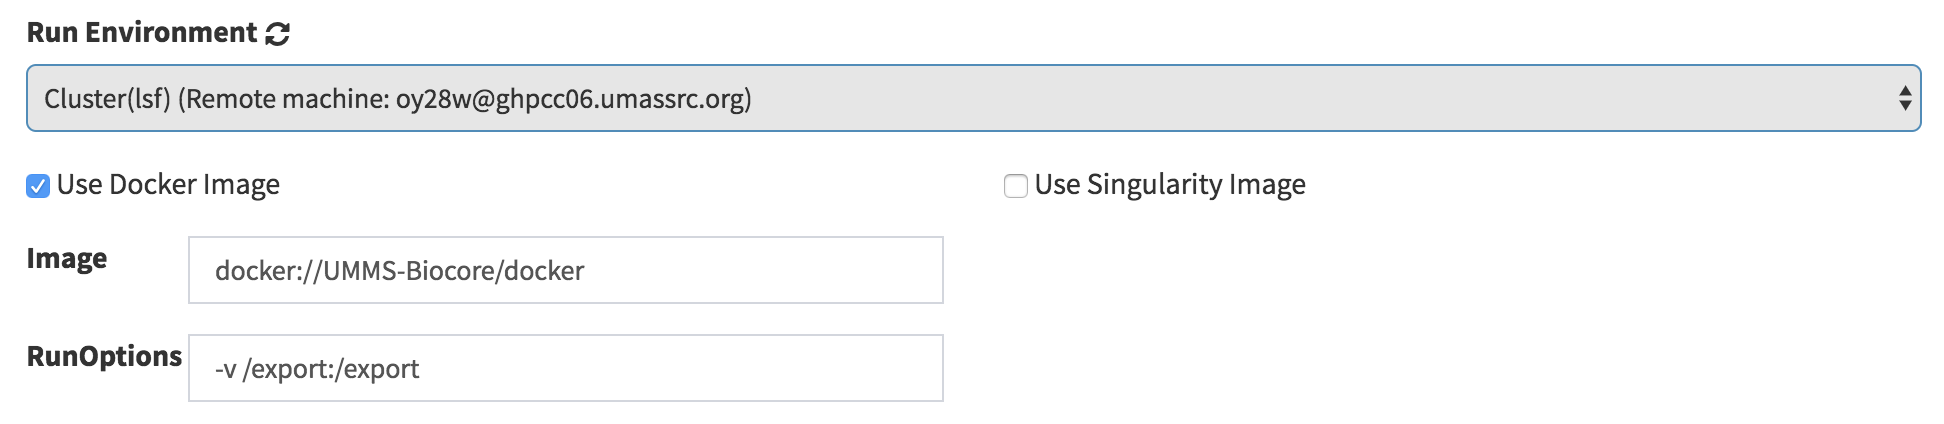
Task: Click the Image field label
Action: (x=67, y=259)
